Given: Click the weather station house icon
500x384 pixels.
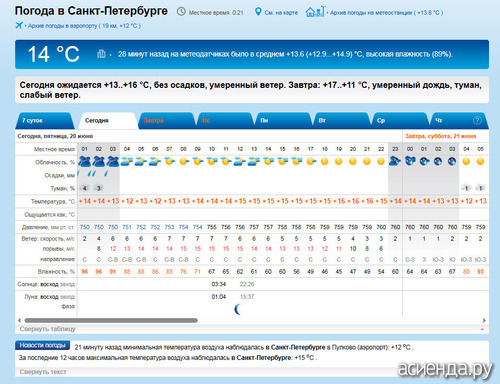Looking at the screenshot, I should point(315,12).
